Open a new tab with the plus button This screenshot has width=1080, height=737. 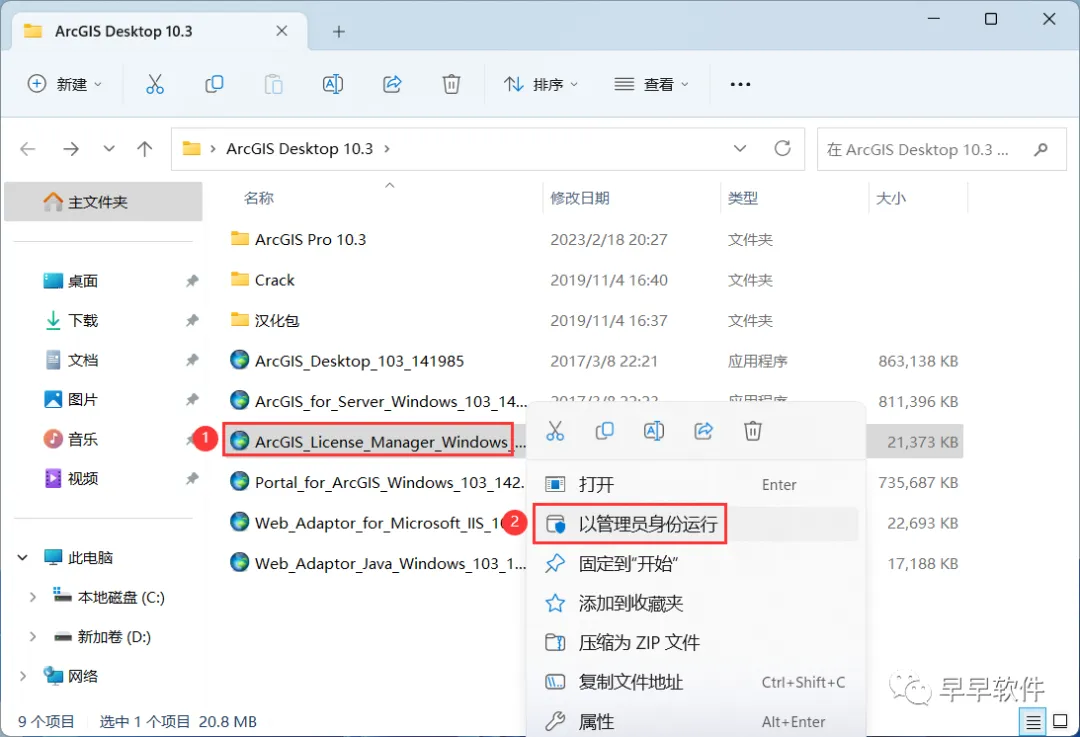point(338,31)
